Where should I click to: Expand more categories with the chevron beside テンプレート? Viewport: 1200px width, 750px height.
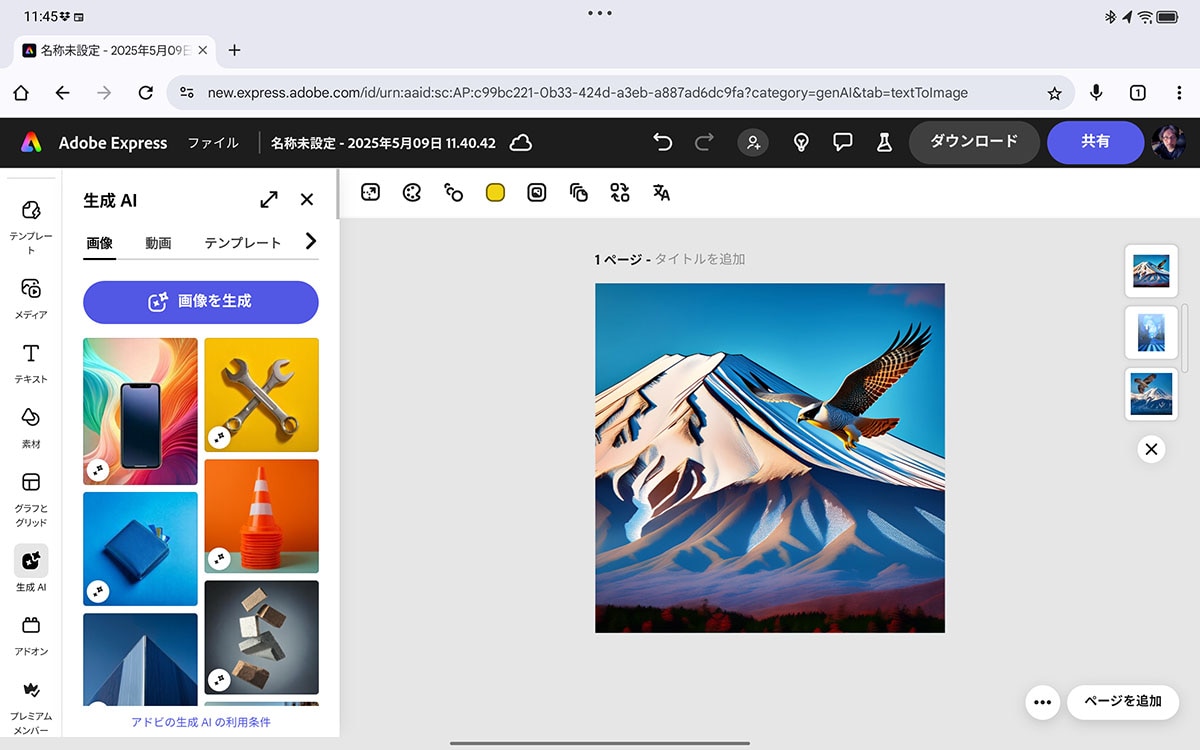(310, 241)
